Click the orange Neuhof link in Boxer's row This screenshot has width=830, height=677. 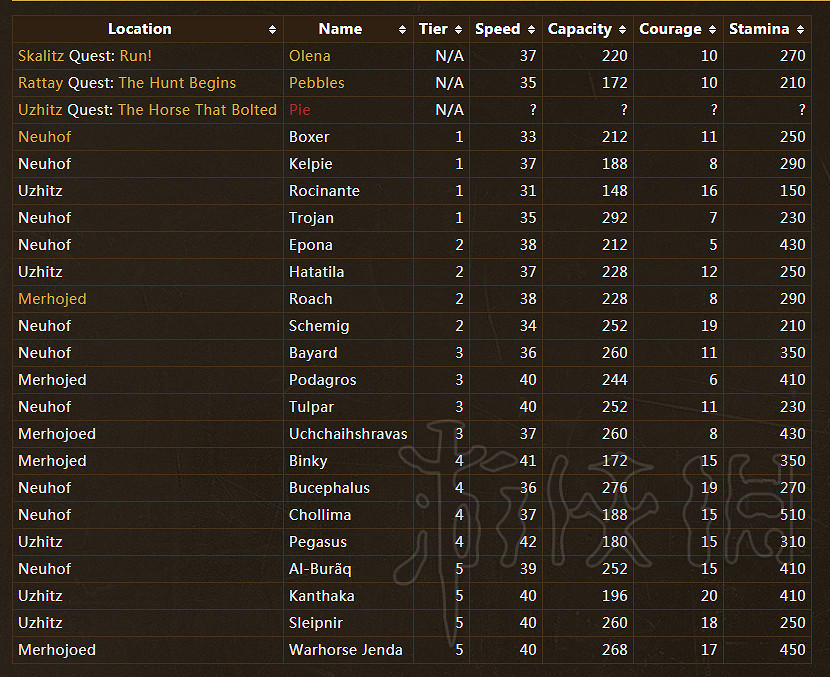(44, 137)
